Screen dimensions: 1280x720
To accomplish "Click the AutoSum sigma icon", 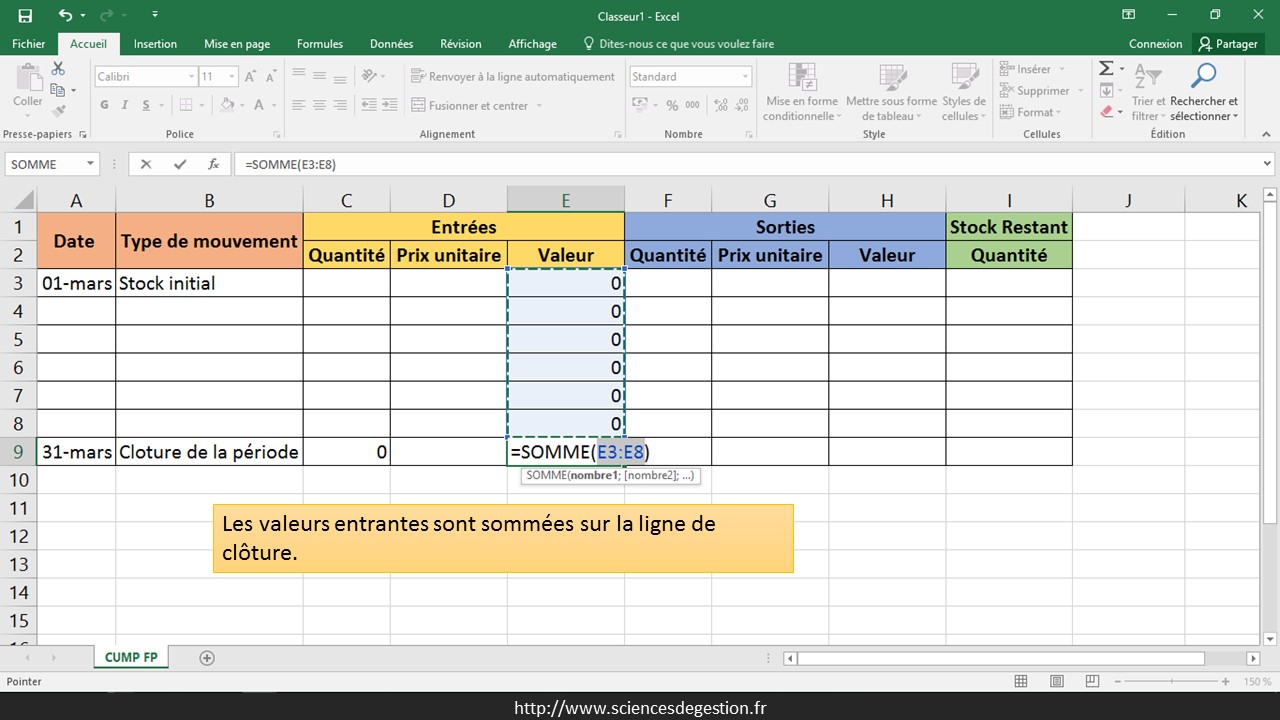I will (1106, 69).
